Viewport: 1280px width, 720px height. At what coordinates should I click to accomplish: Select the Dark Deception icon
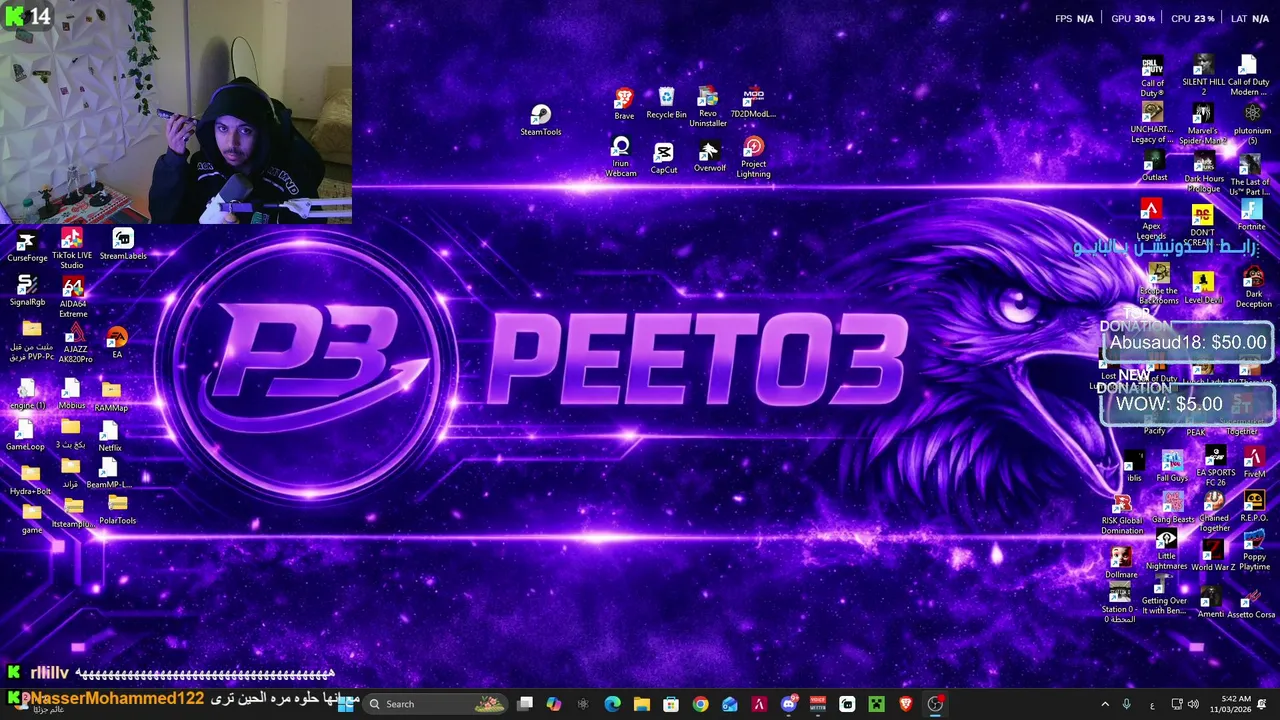(x=1253, y=286)
